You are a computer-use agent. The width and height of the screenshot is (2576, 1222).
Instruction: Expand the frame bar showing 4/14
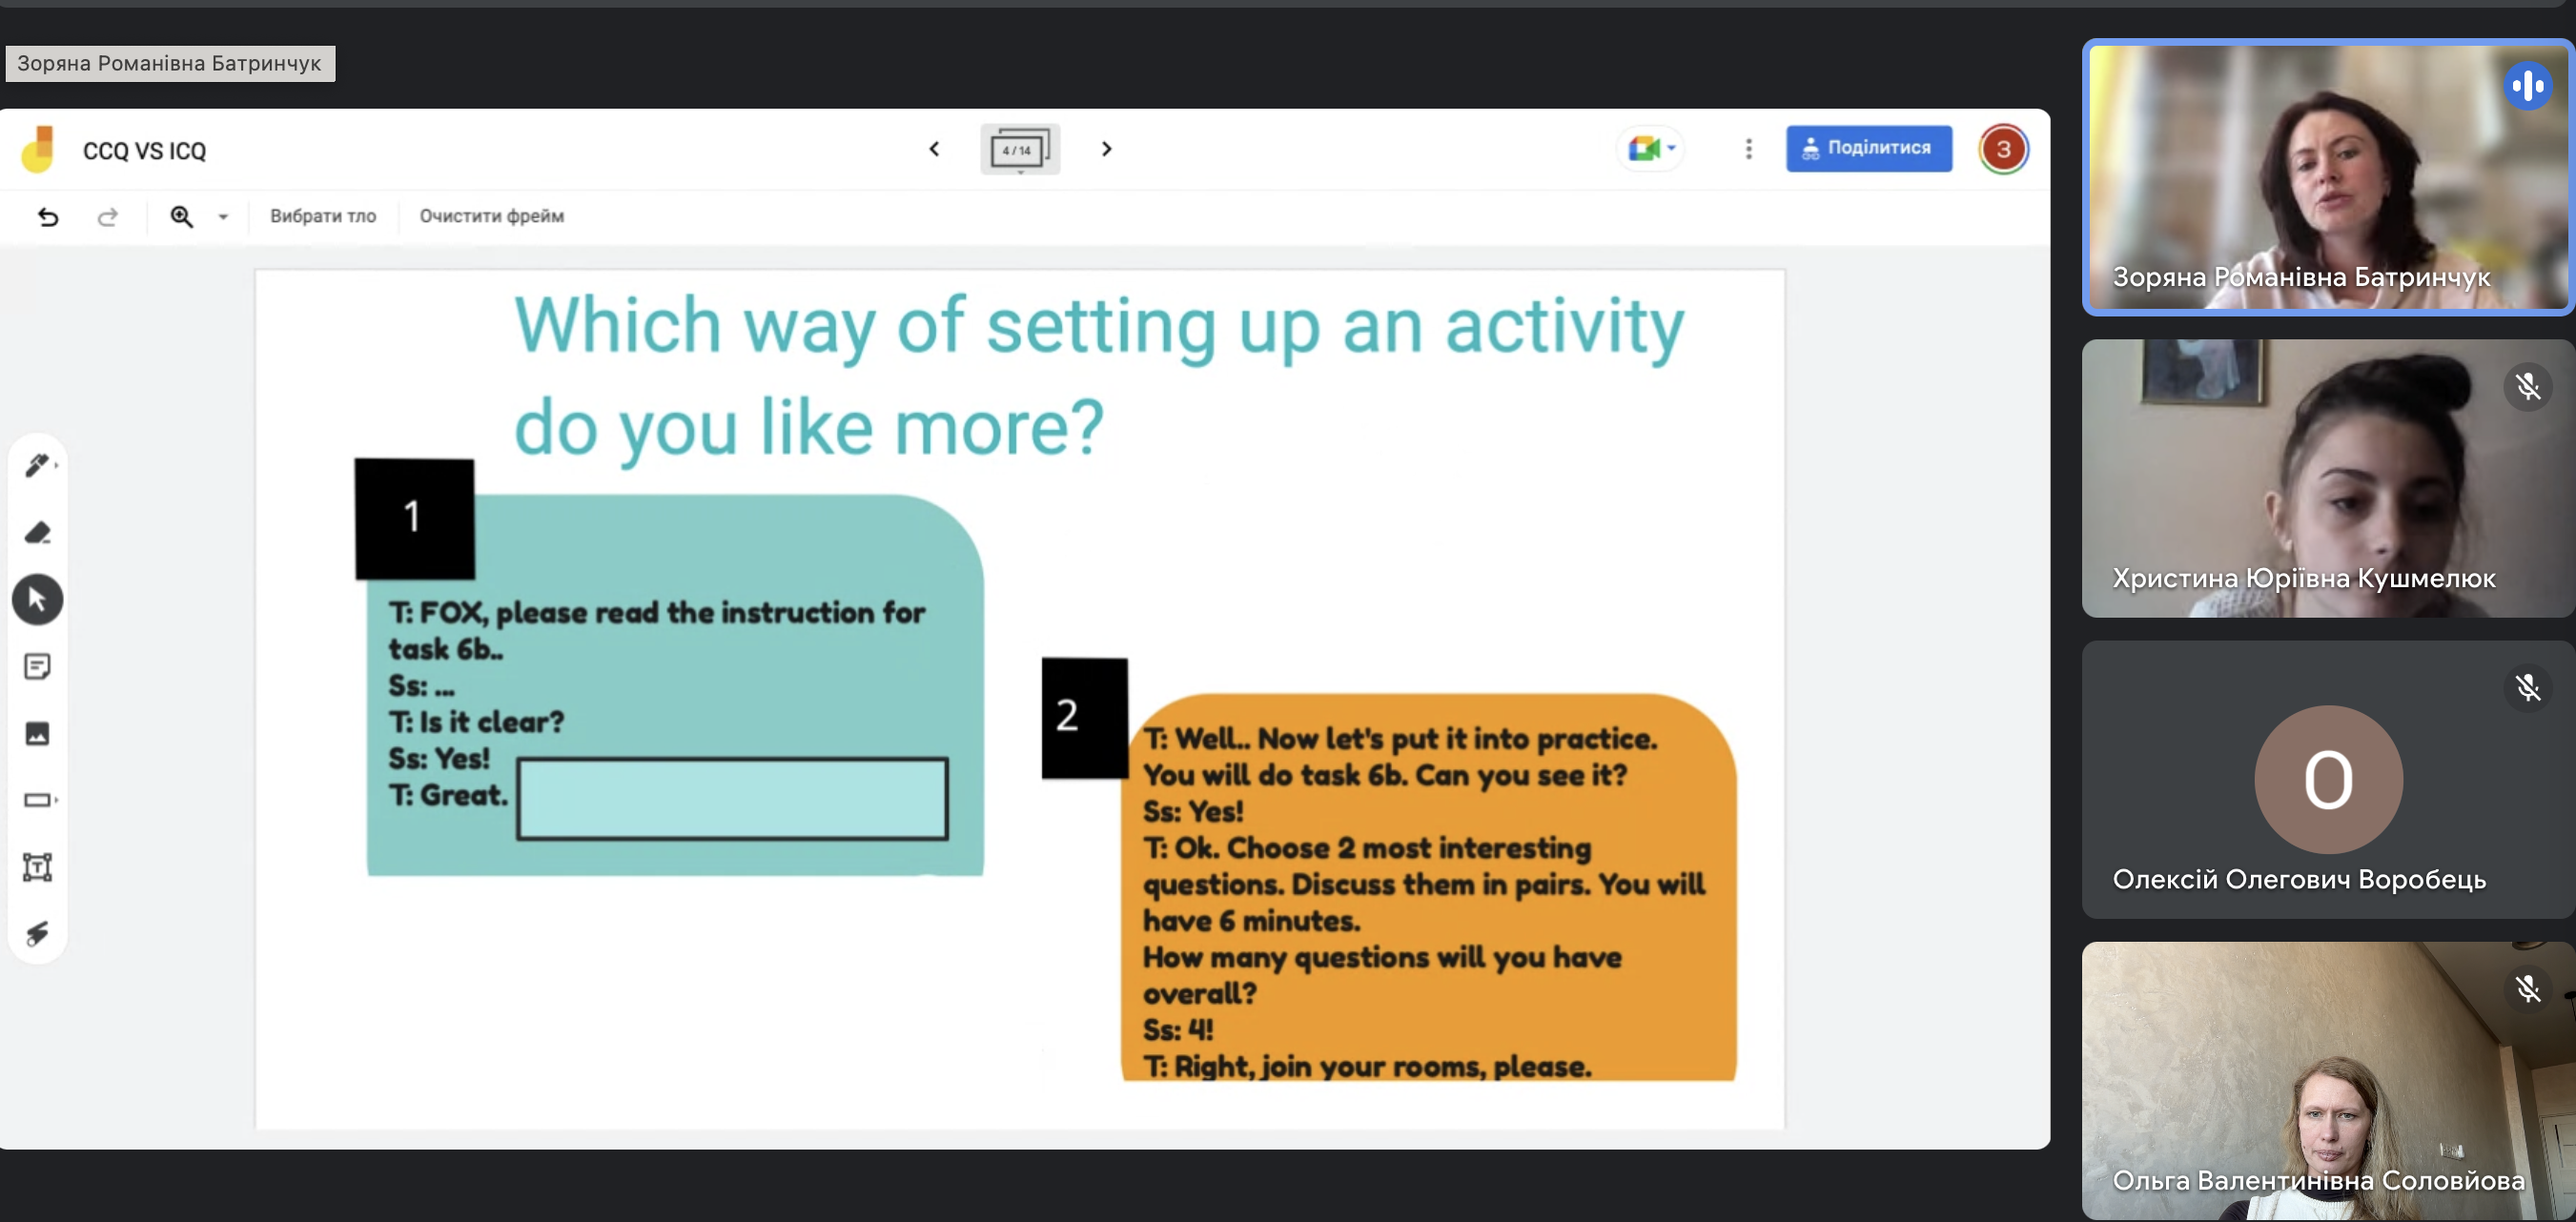point(1019,150)
